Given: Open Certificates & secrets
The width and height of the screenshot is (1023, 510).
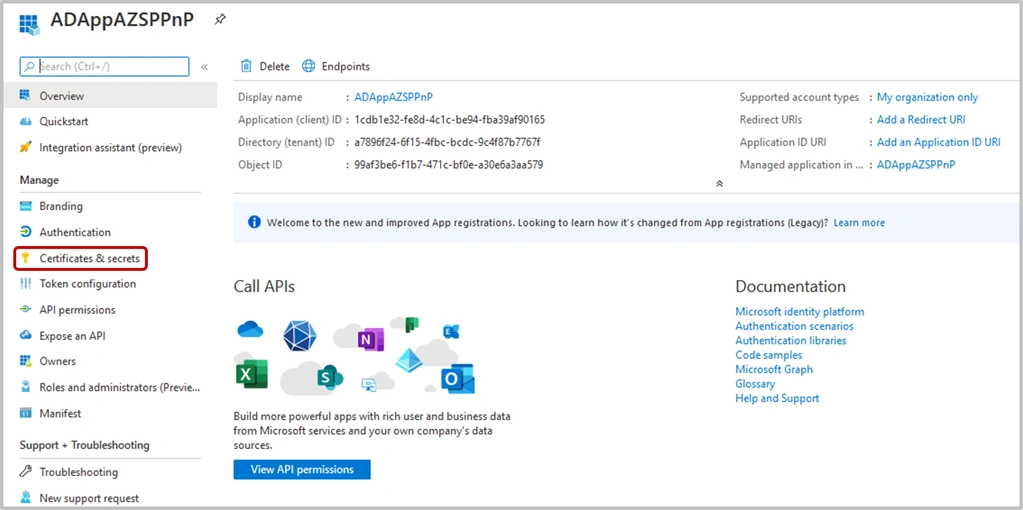Looking at the screenshot, I should 89,258.
